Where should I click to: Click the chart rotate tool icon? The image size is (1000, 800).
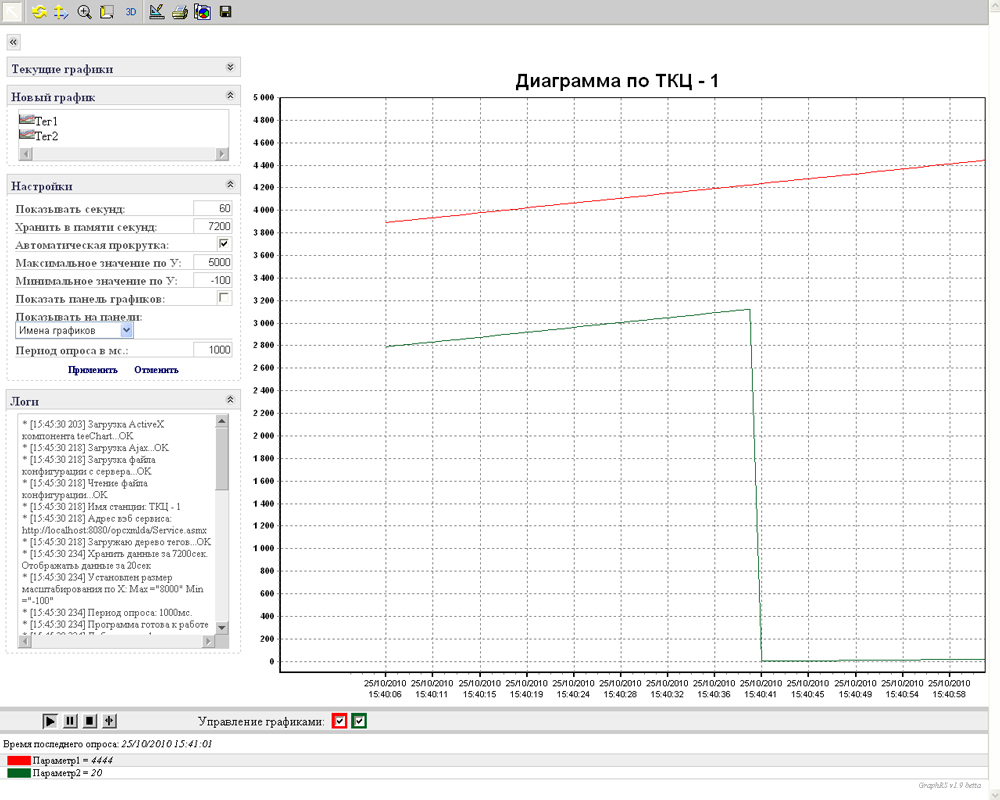tap(38, 12)
